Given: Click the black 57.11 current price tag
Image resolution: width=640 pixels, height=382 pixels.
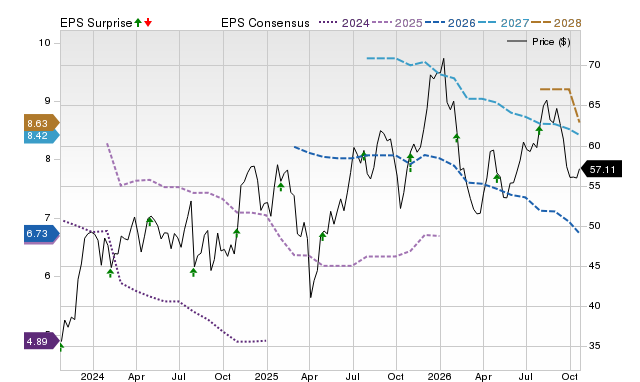Looking at the screenshot, I should tap(601, 169).
